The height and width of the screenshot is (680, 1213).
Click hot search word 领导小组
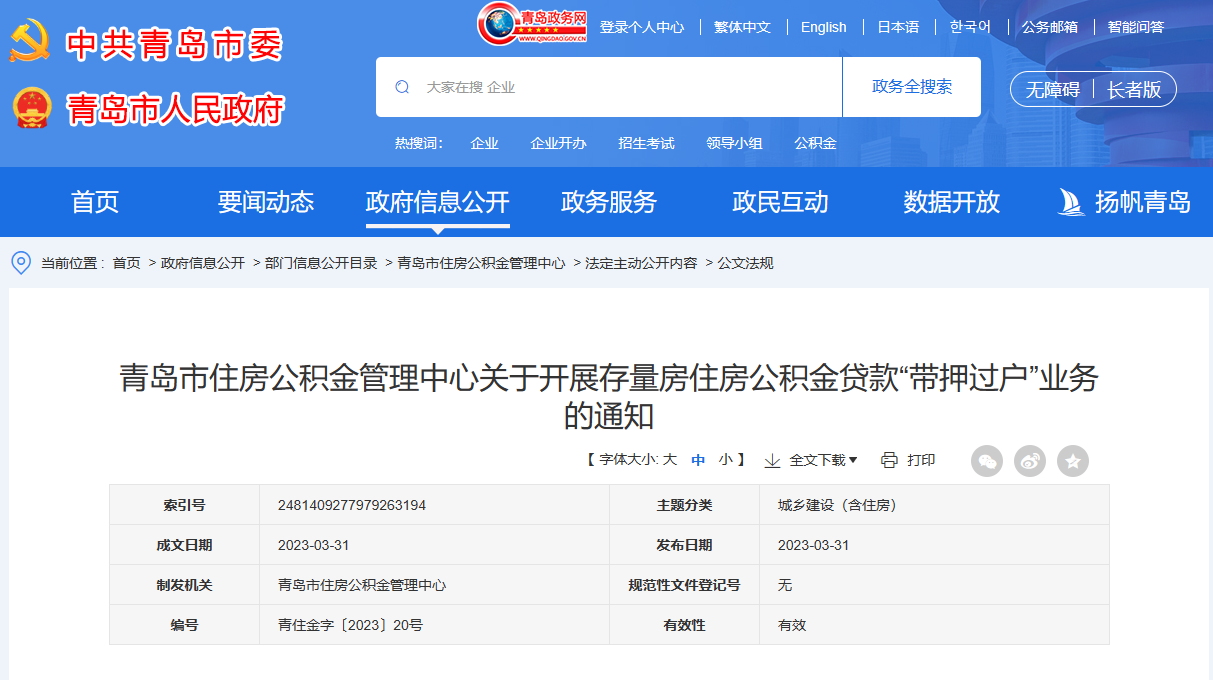click(735, 143)
